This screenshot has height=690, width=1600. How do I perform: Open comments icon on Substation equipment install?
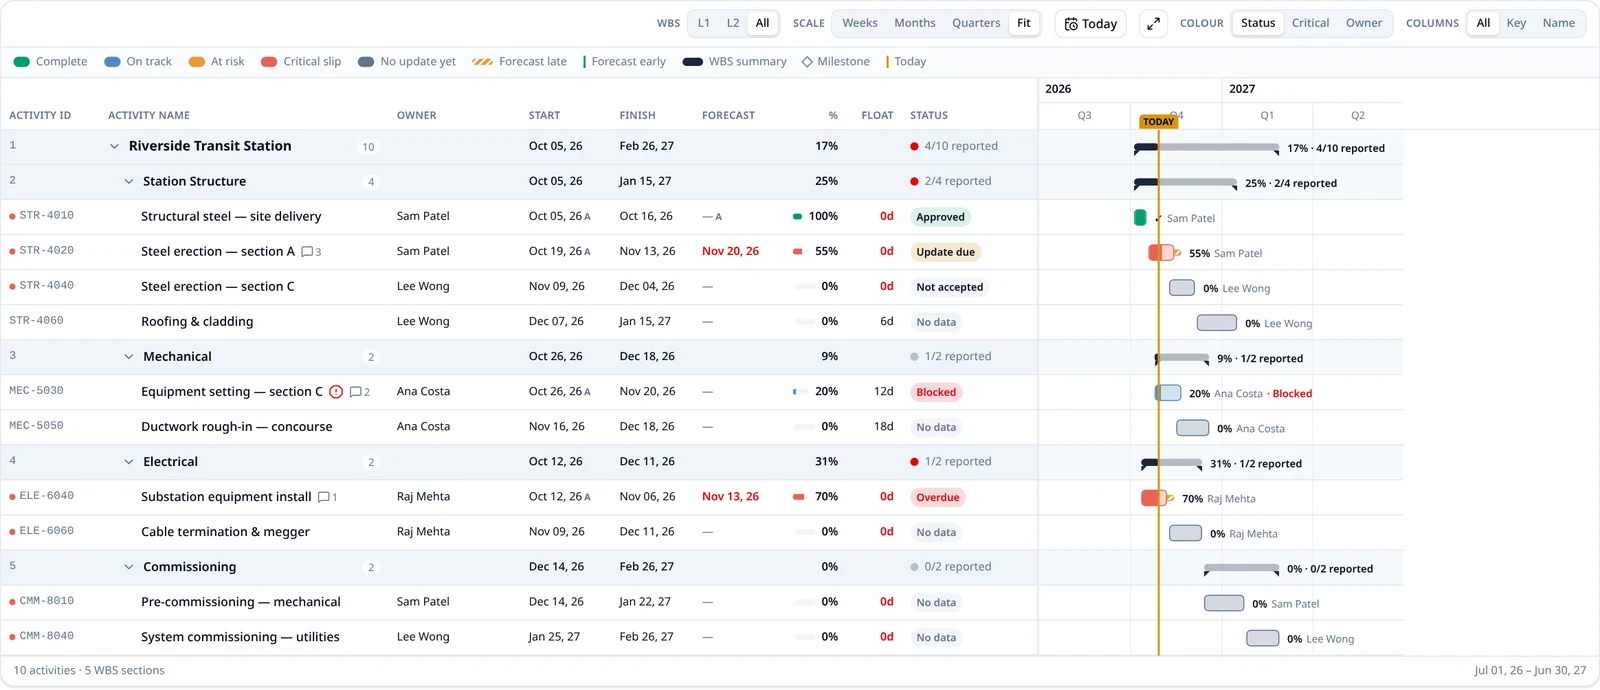click(323, 497)
